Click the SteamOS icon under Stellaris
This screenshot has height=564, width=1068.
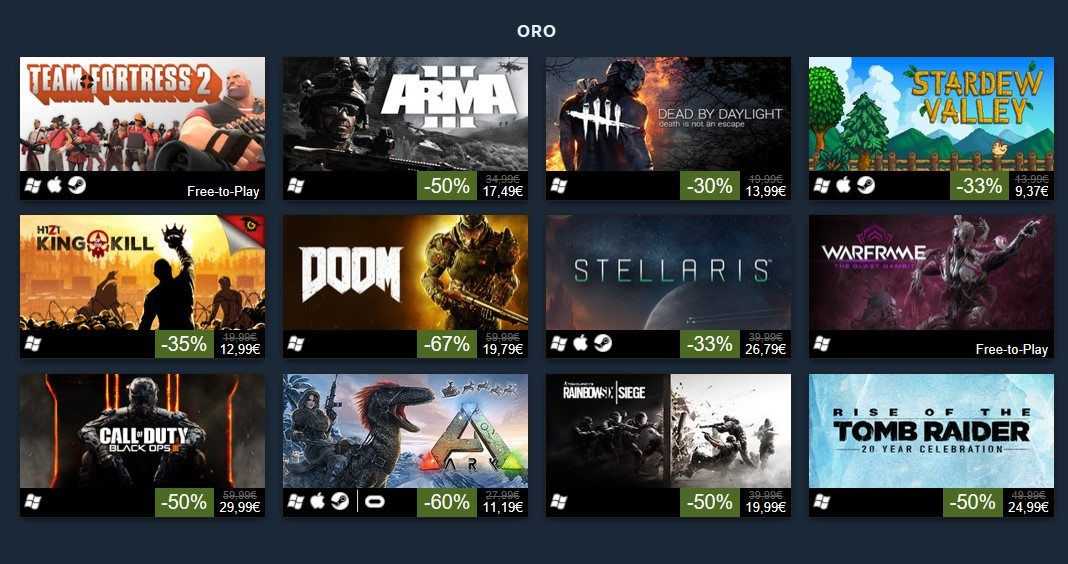(x=603, y=344)
